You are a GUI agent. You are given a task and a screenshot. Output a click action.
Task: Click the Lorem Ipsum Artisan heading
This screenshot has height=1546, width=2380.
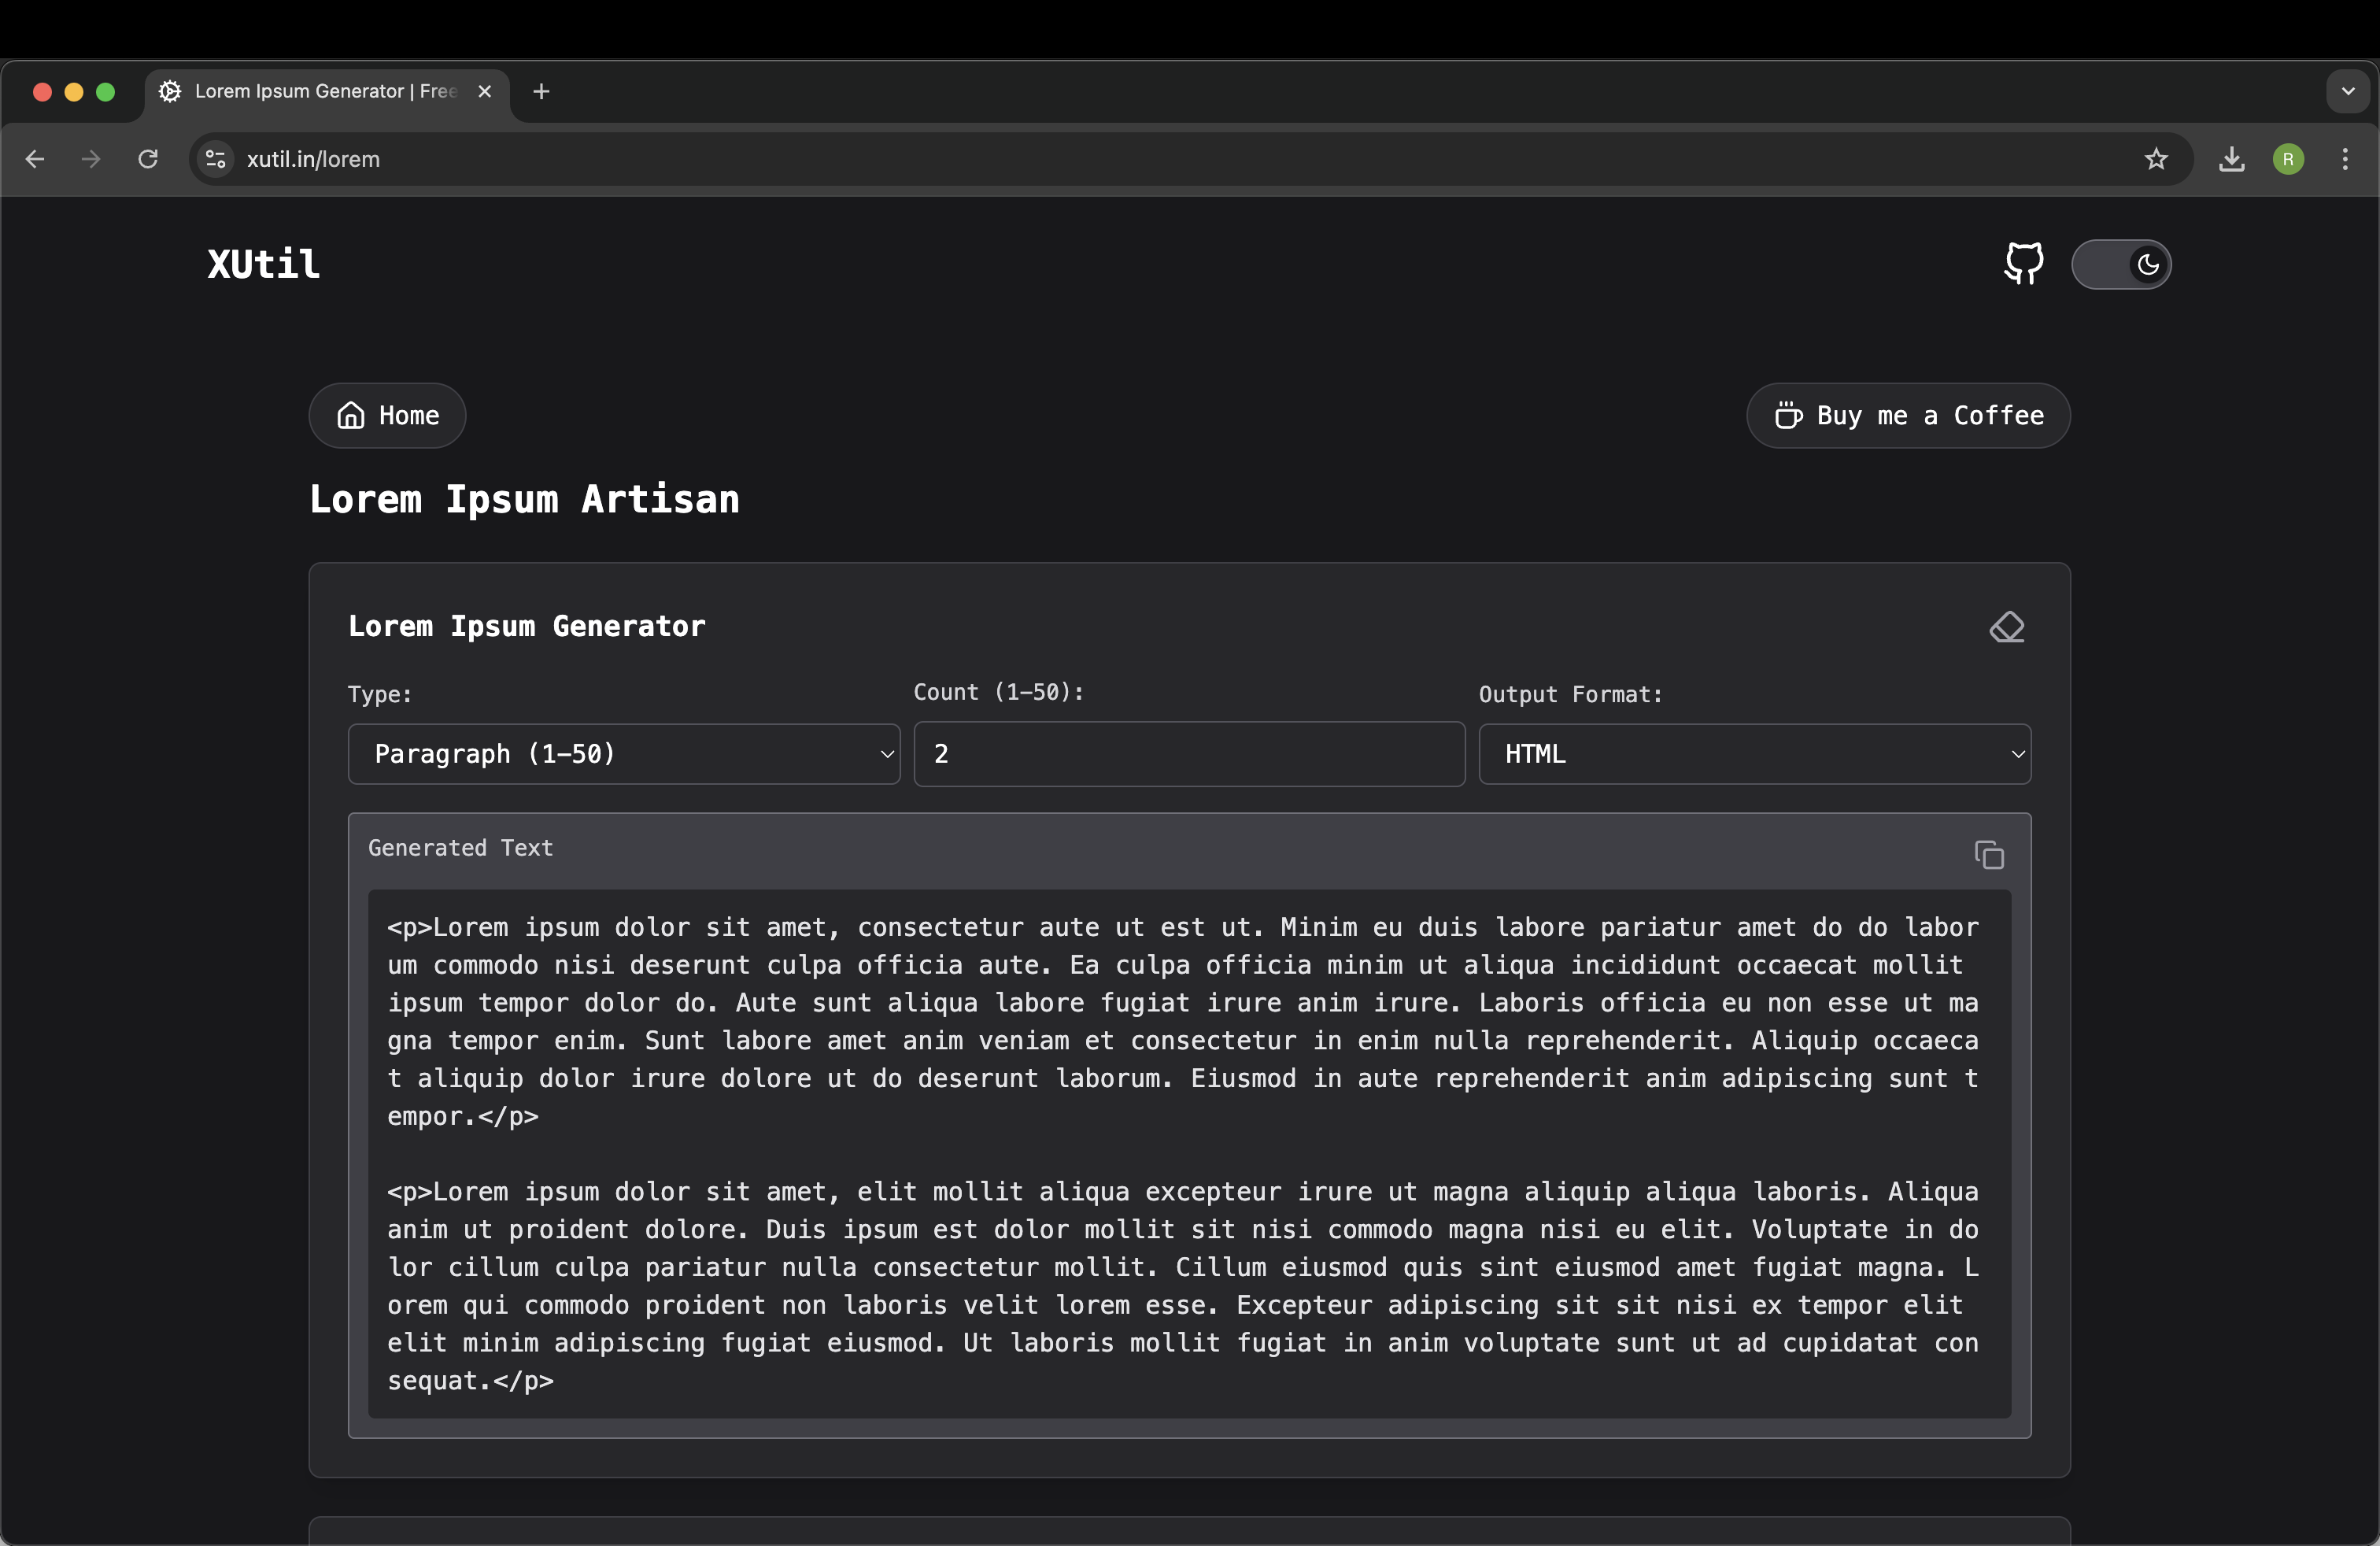(x=524, y=499)
